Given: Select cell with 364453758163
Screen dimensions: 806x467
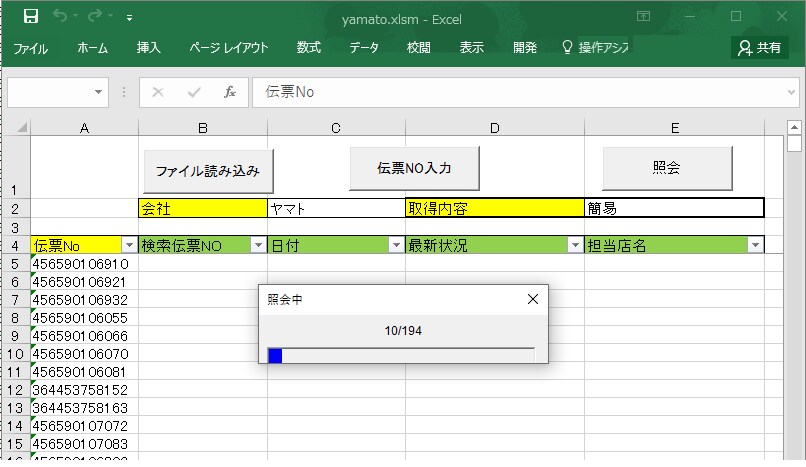Looking at the screenshot, I should 84,408.
